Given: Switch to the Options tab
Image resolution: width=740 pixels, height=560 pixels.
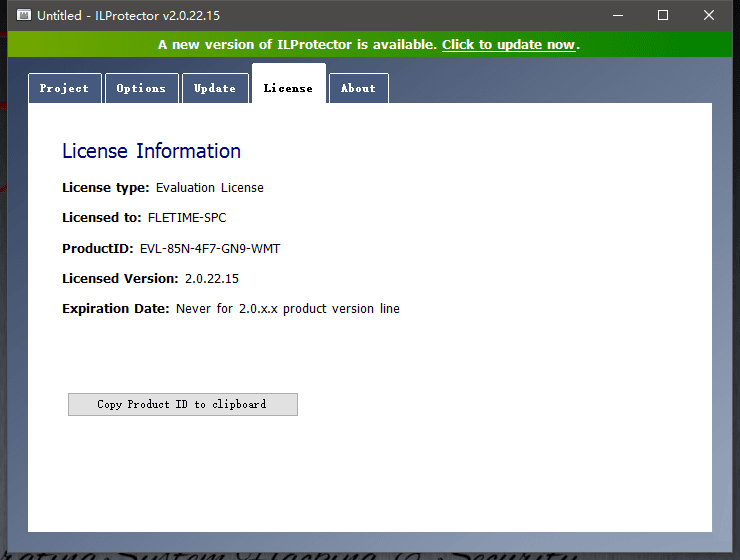Looking at the screenshot, I should coord(142,88).
